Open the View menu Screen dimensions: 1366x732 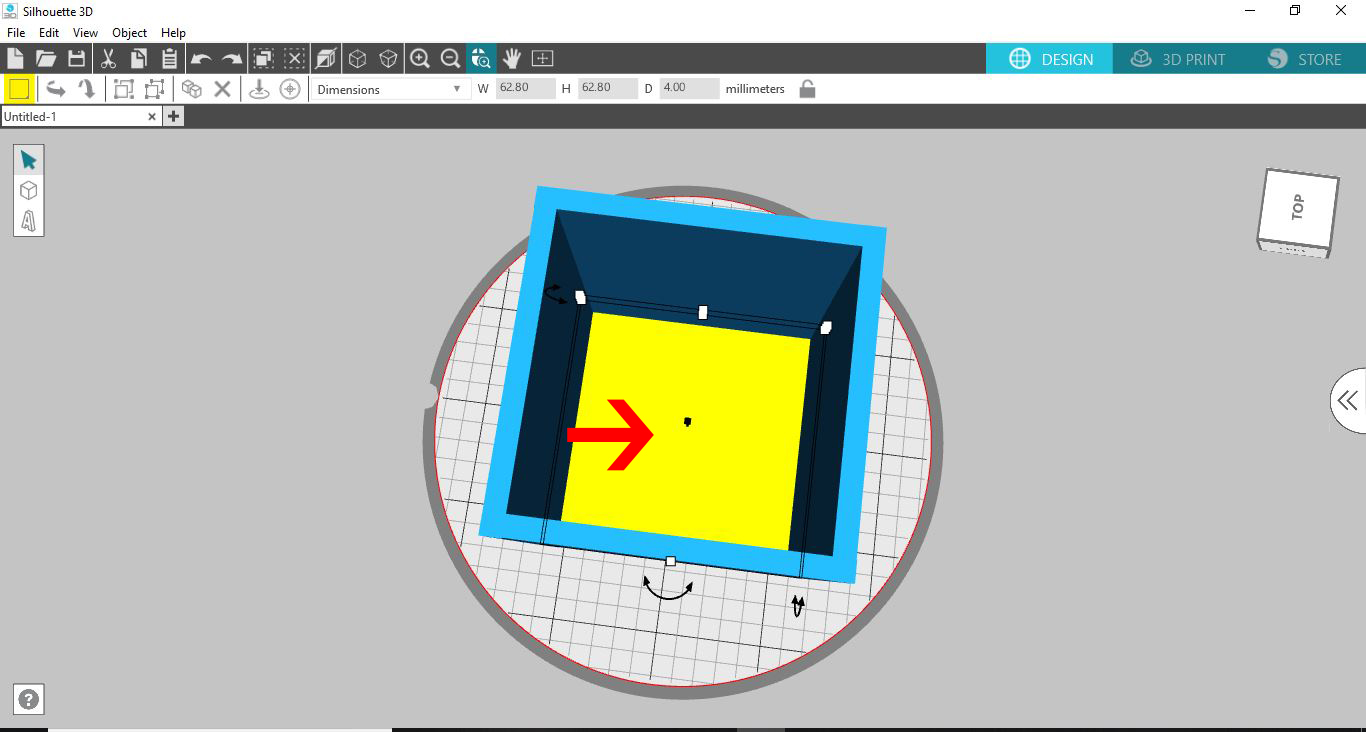85,33
